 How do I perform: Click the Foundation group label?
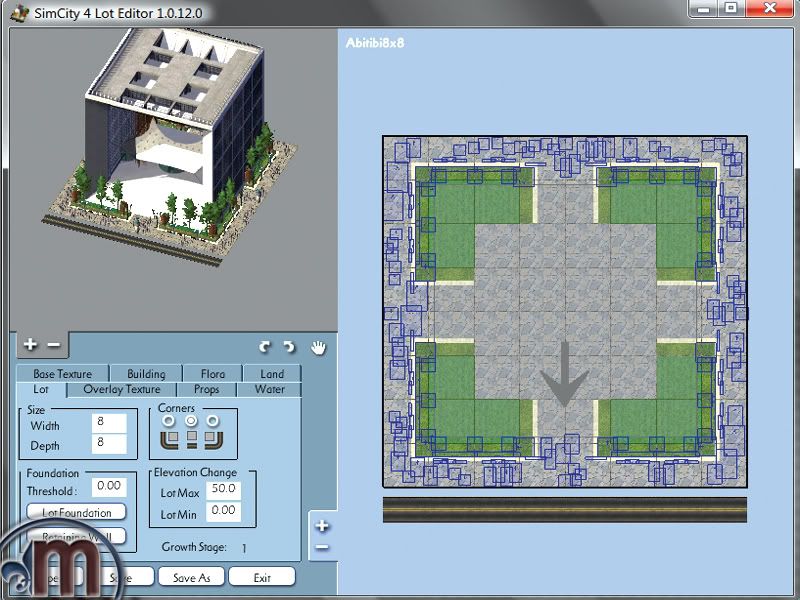tap(53, 473)
